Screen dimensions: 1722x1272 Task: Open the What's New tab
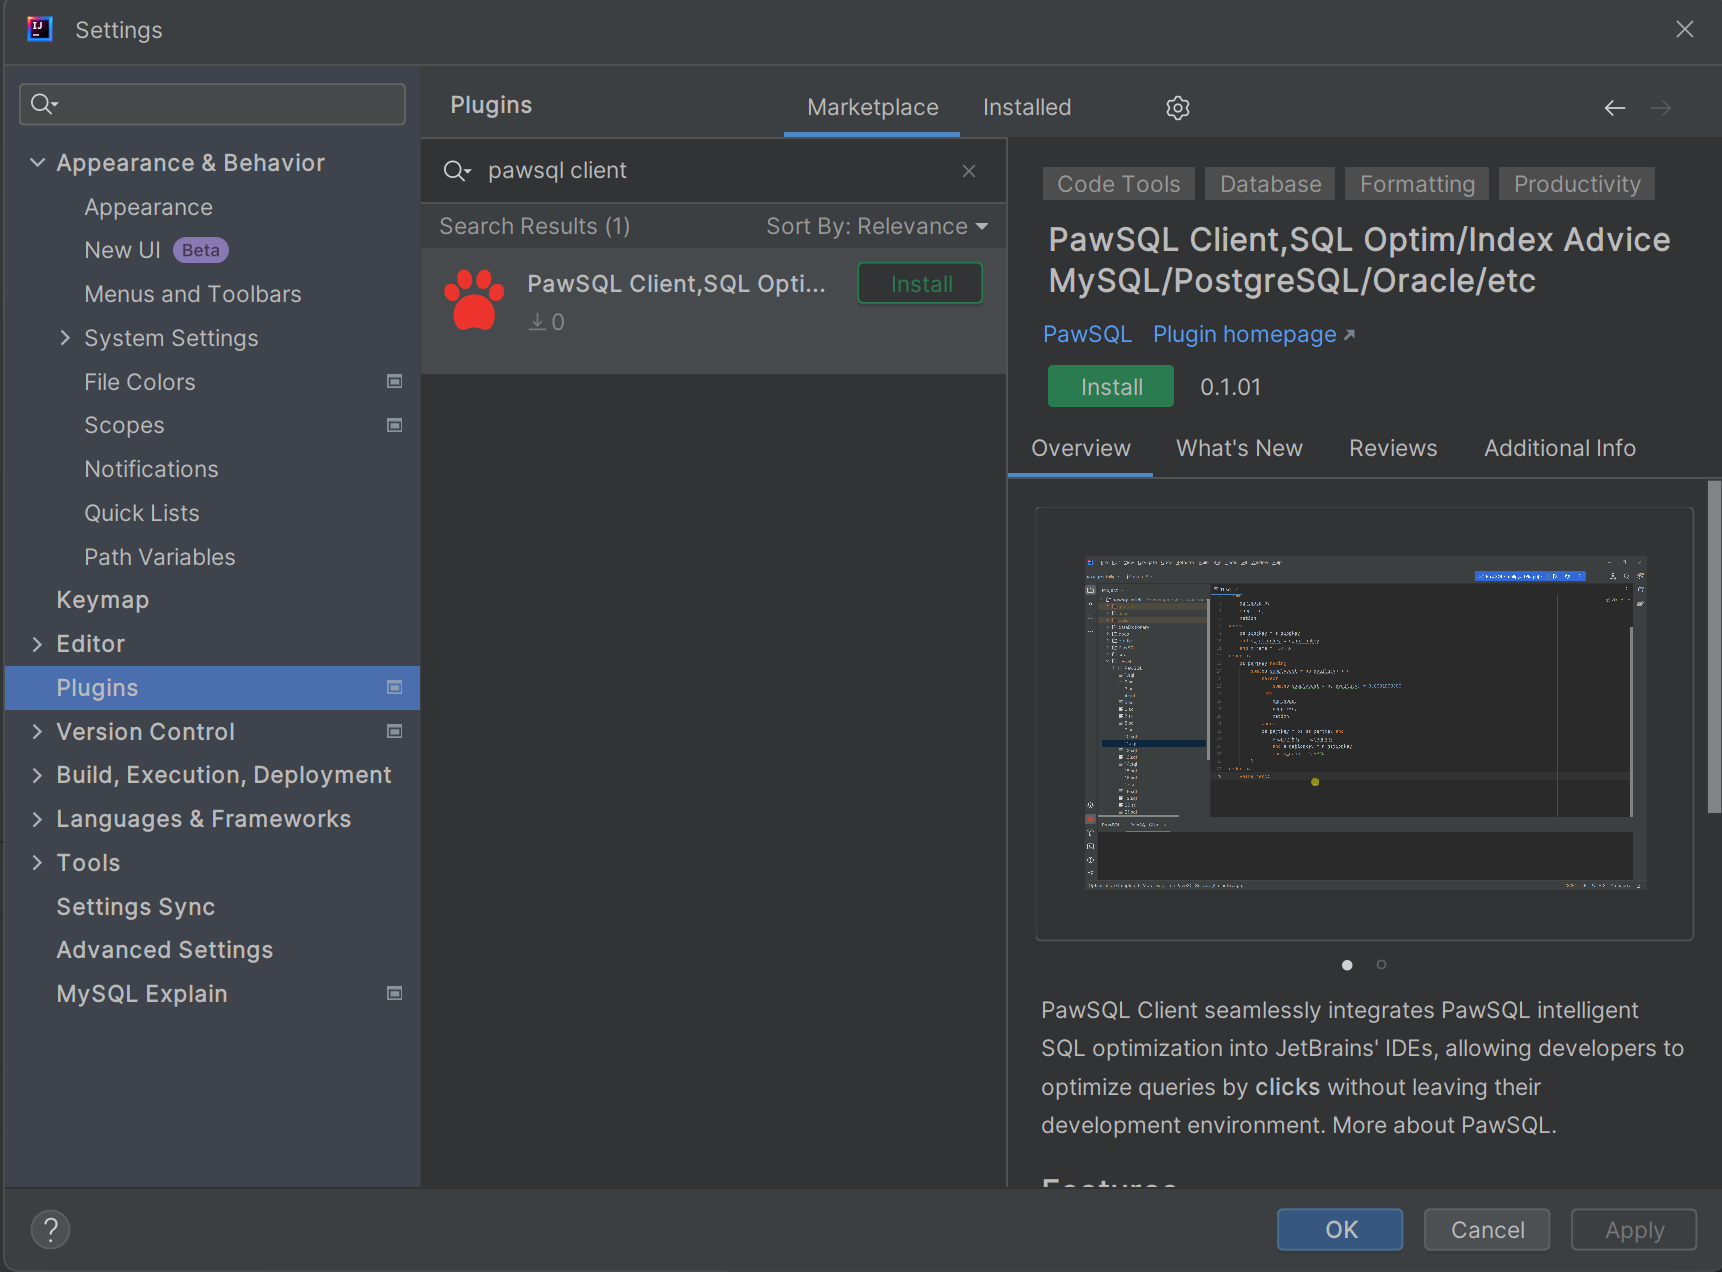tap(1239, 448)
